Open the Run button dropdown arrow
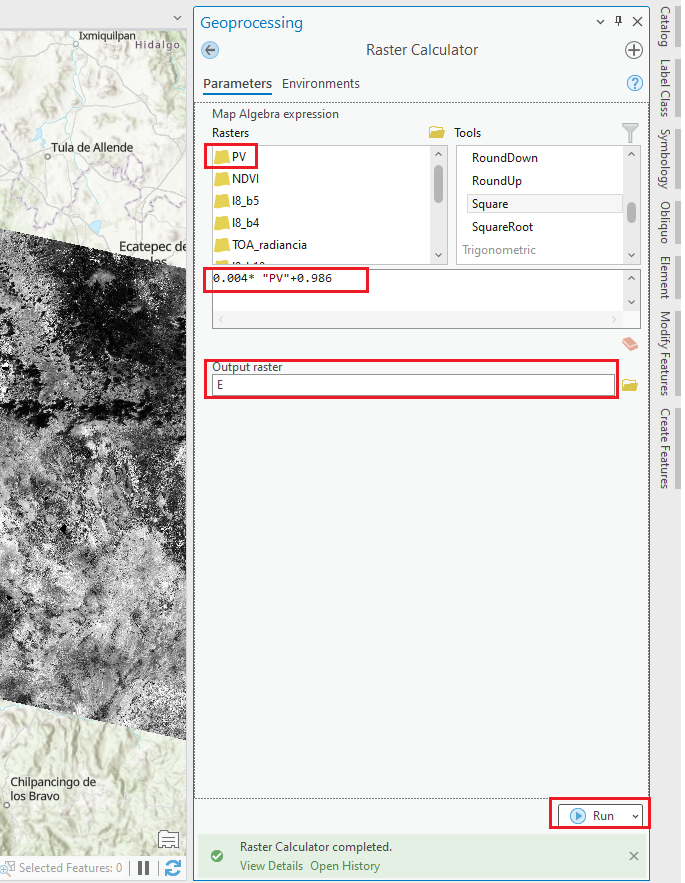The height and width of the screenshot is (883, 685). click(634, 816)
